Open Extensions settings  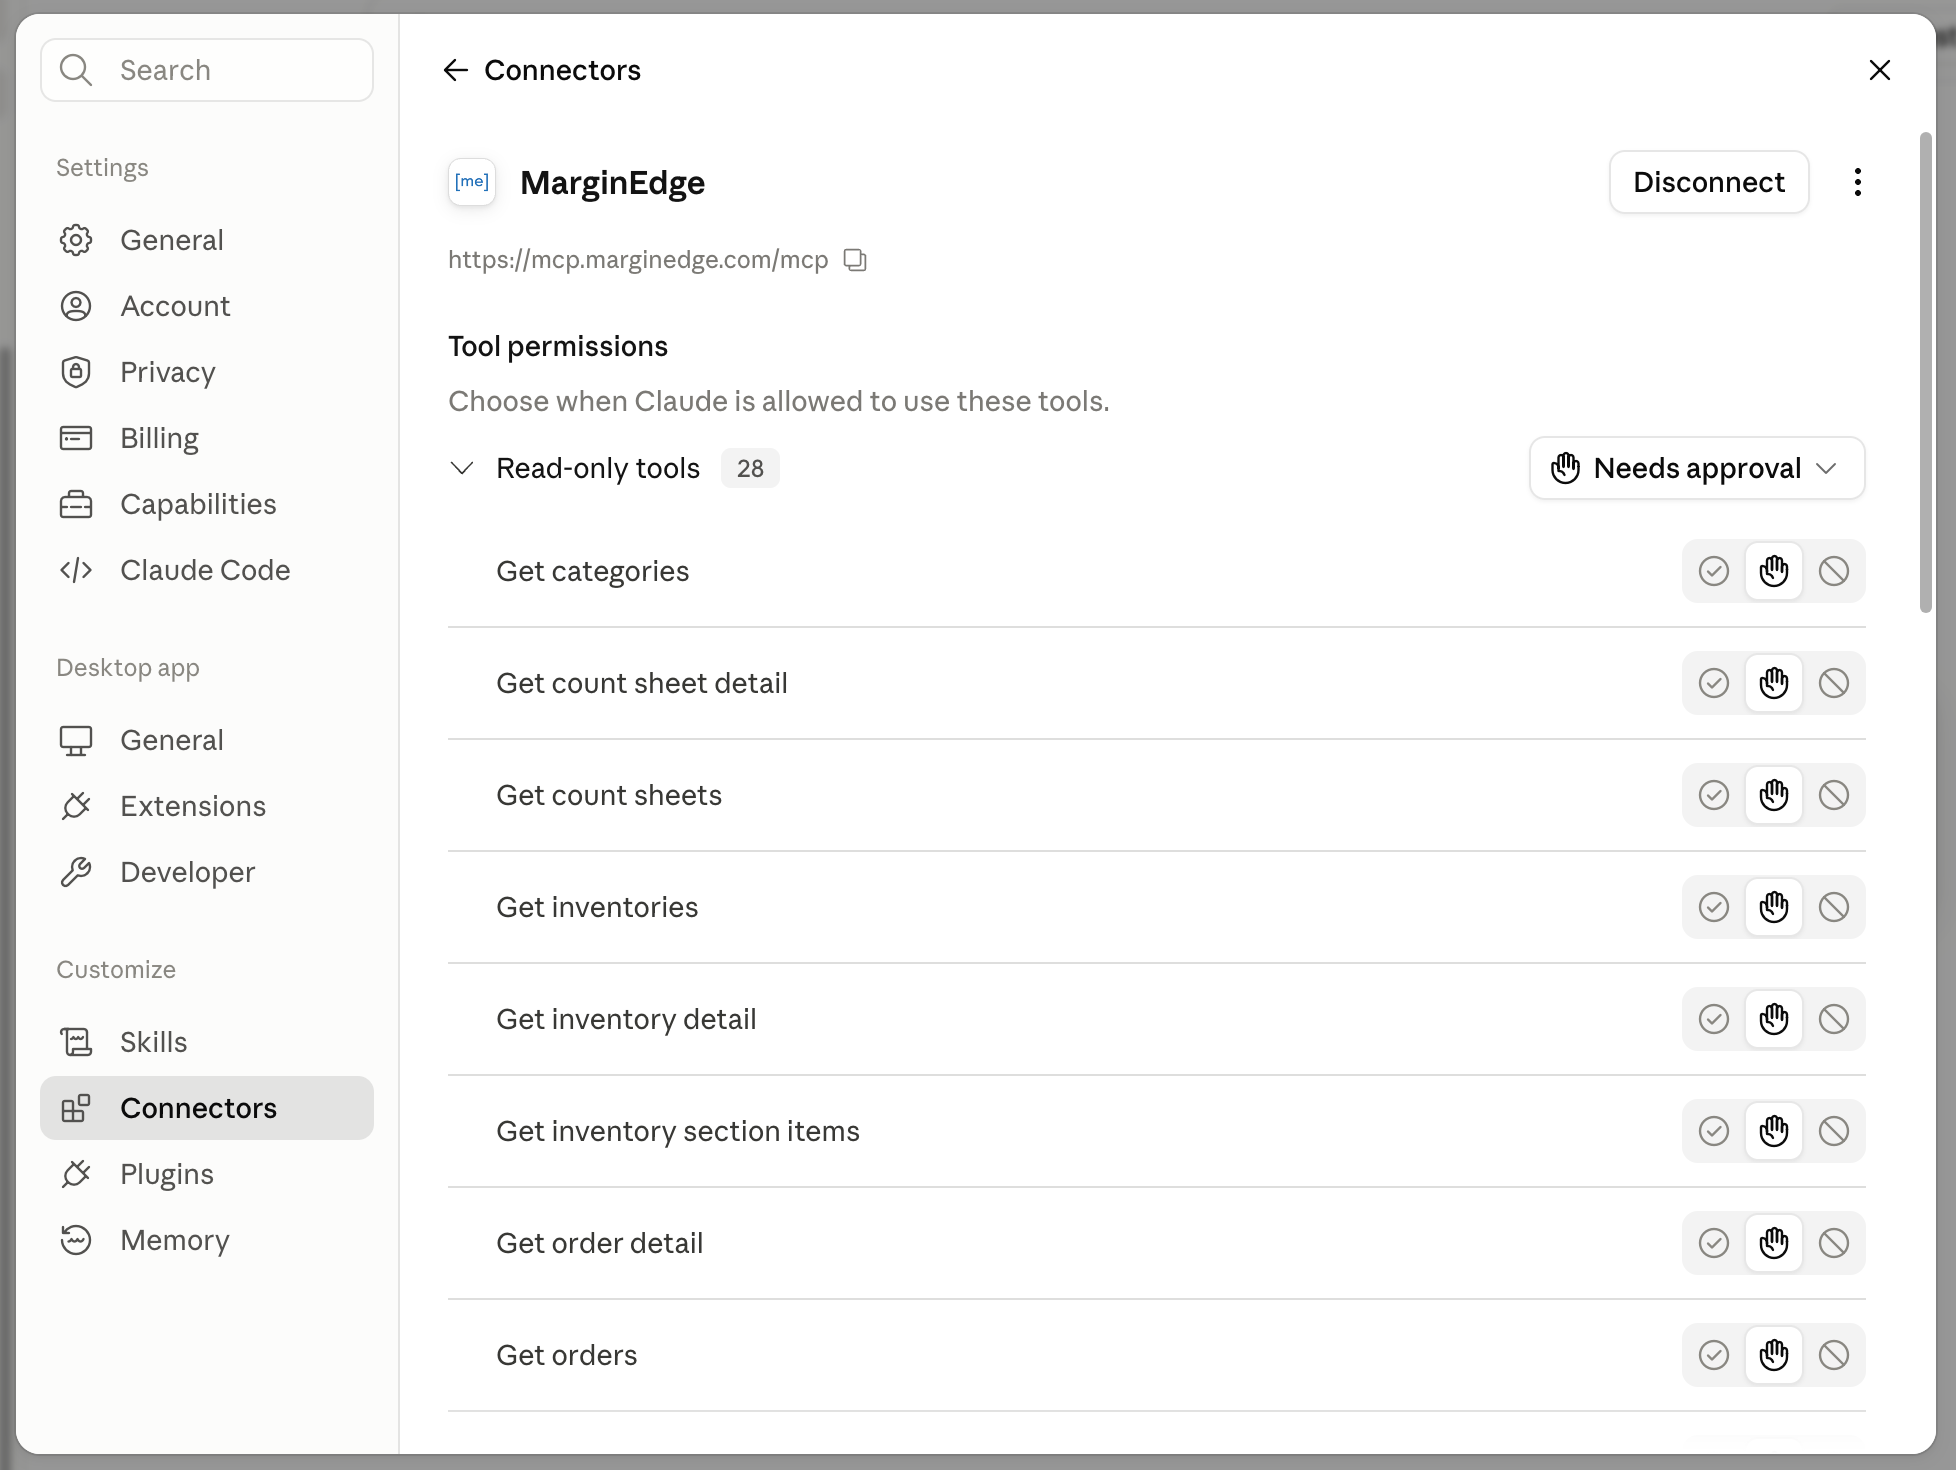pyautogui.click(x=207, y=806)
